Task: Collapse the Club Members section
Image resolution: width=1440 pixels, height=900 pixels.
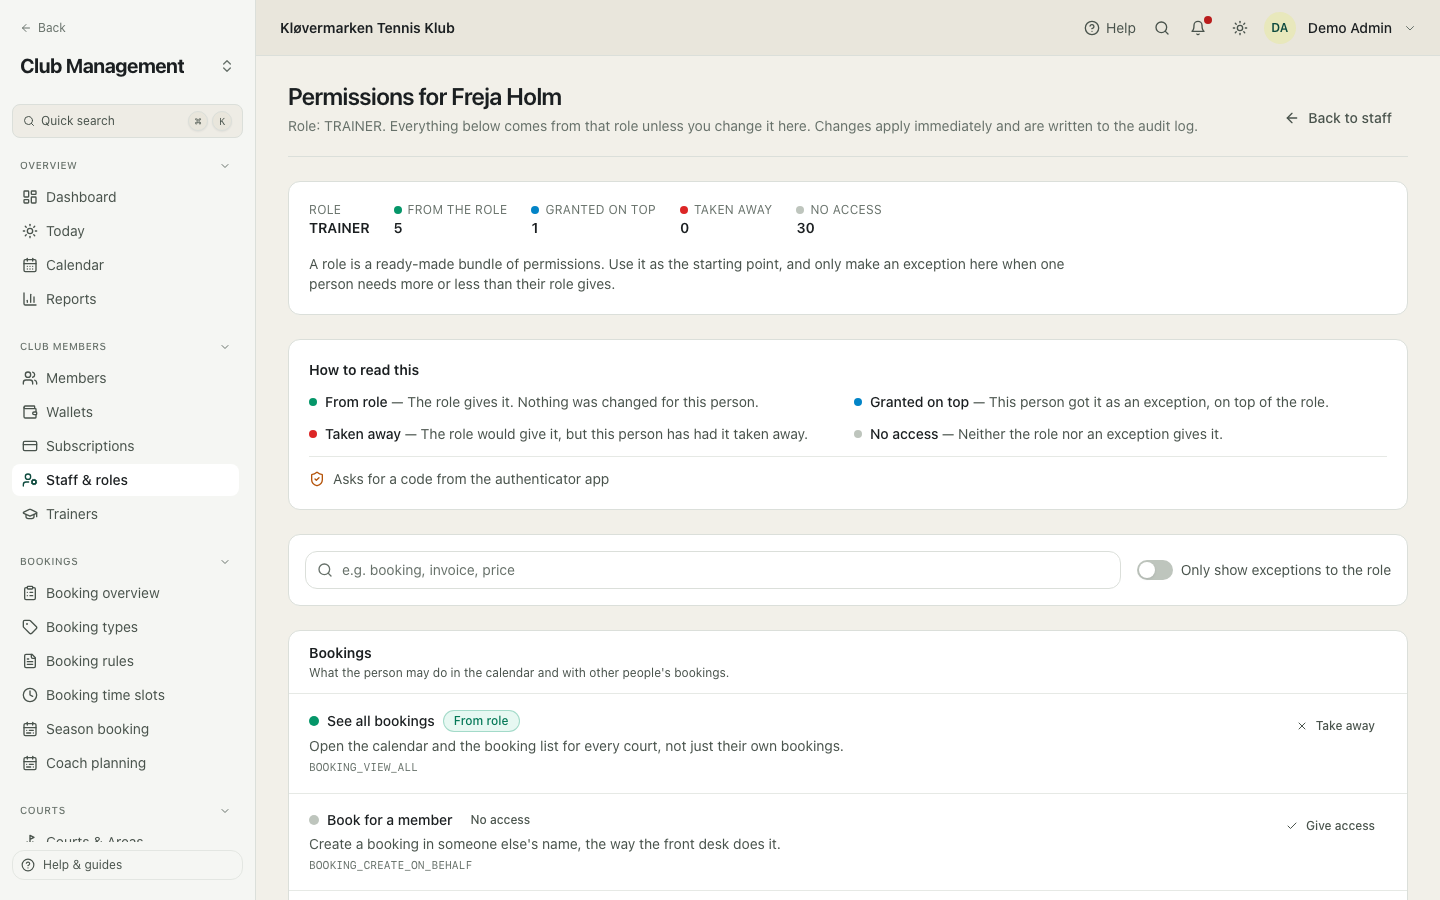Action: tap(225, 347)
